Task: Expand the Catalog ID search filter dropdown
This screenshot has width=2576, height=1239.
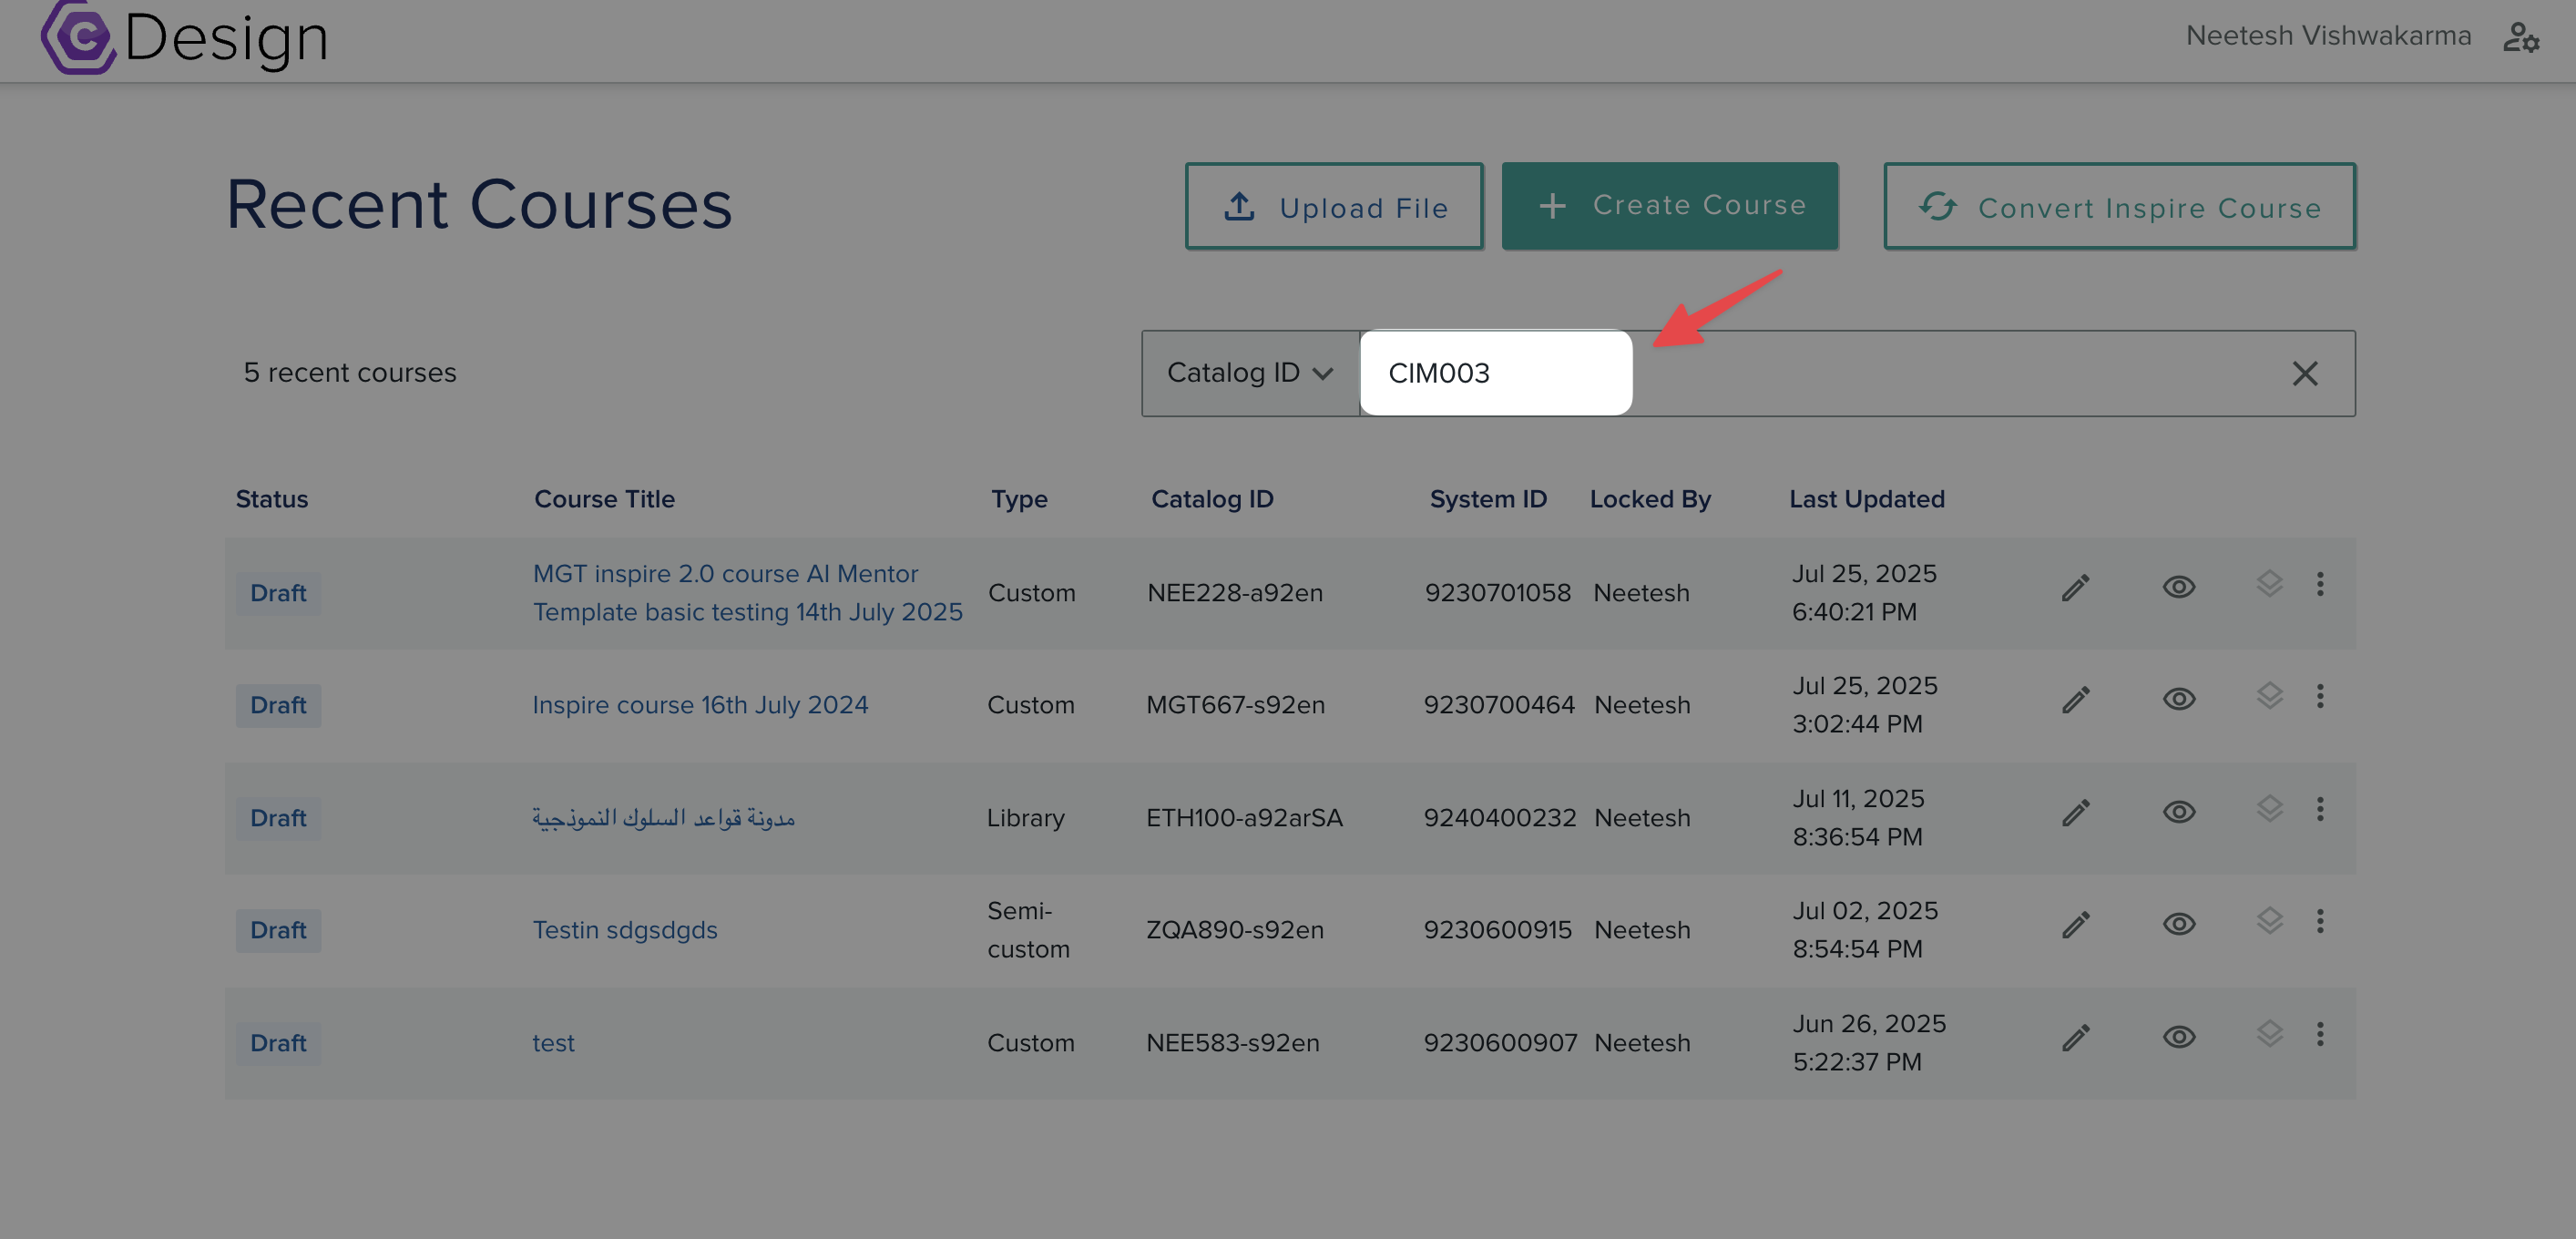Action: click(1250, 373)
